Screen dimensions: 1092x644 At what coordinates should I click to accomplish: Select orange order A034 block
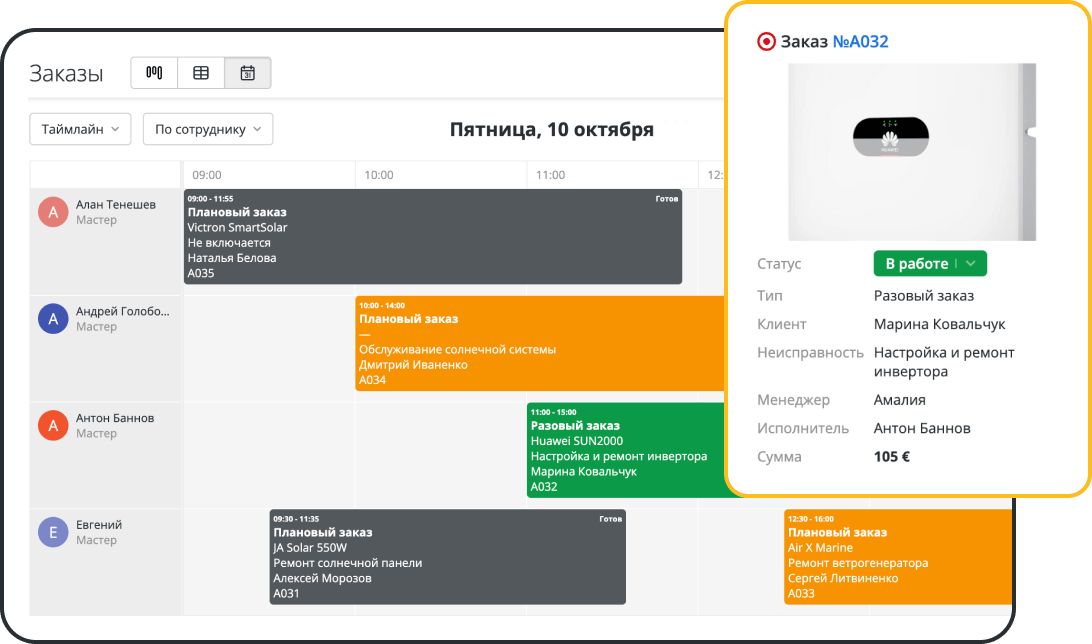(x=540, y=343)
